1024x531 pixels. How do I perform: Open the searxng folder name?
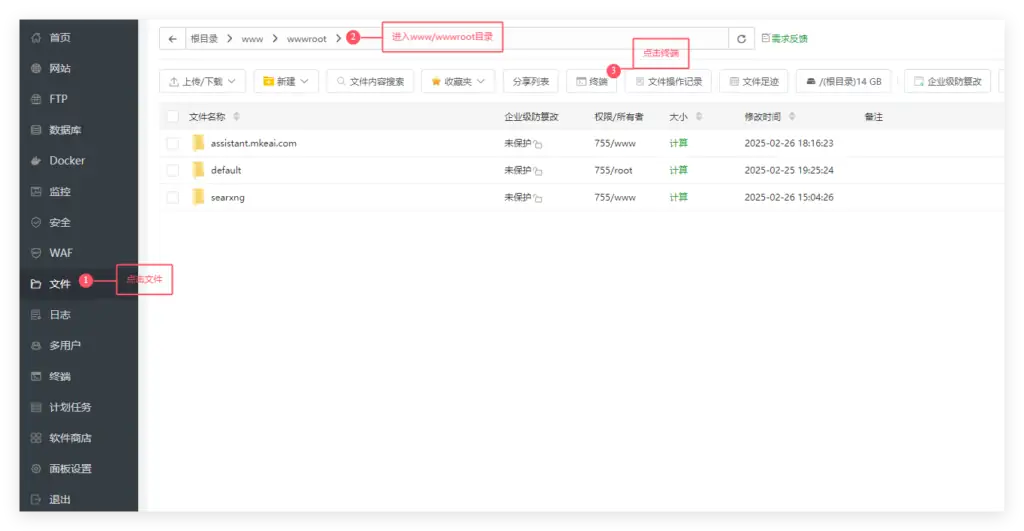coord(227,197)
